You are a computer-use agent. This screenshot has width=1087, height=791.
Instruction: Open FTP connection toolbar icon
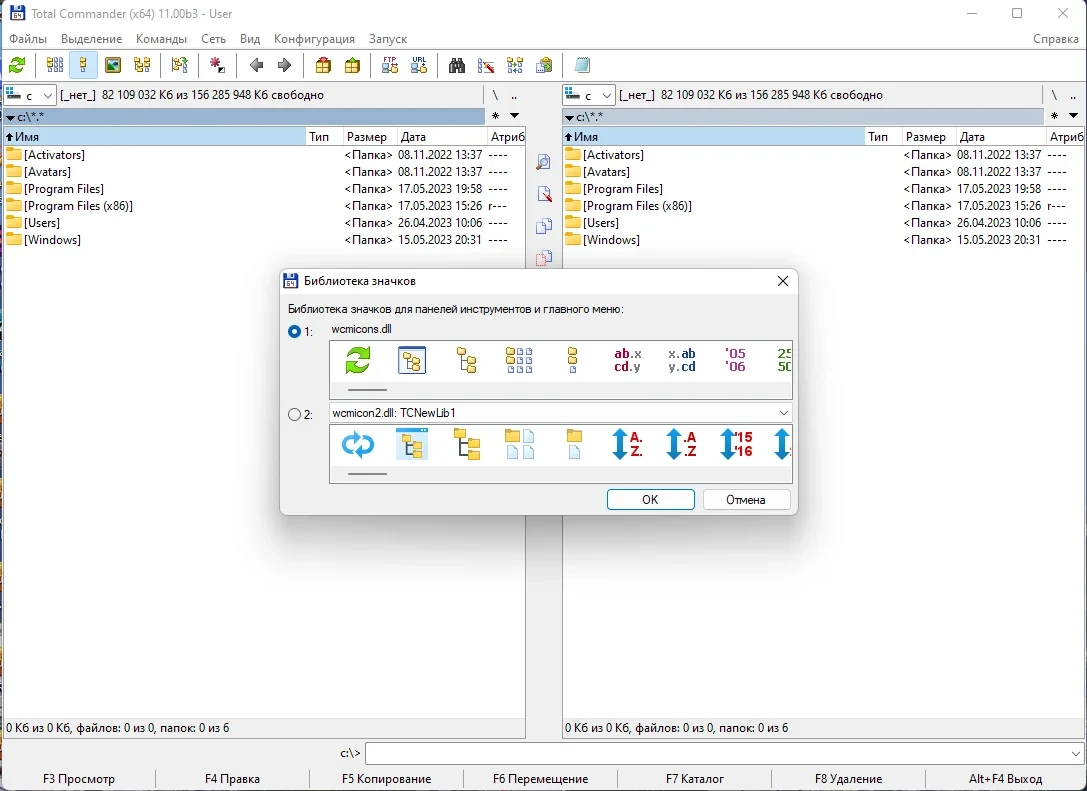(390, 65)
